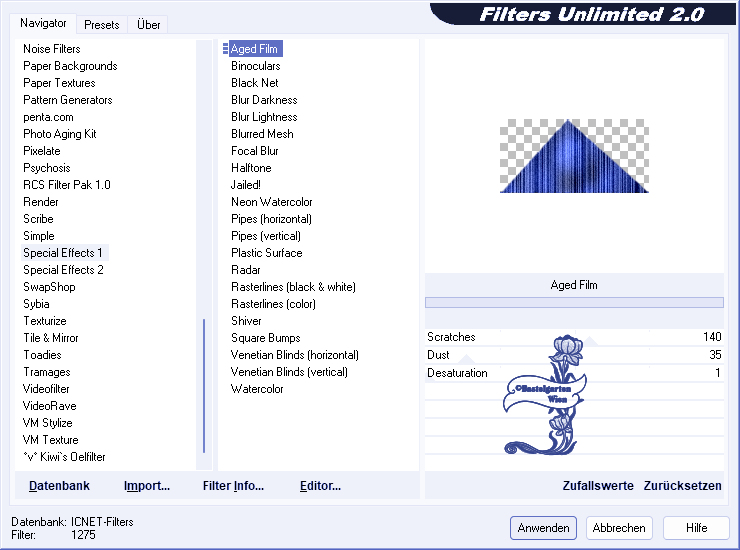The height and width of the screenshot is (550, 740).
Task: Click Zurücksetzen to reset values
Action: 682,486
